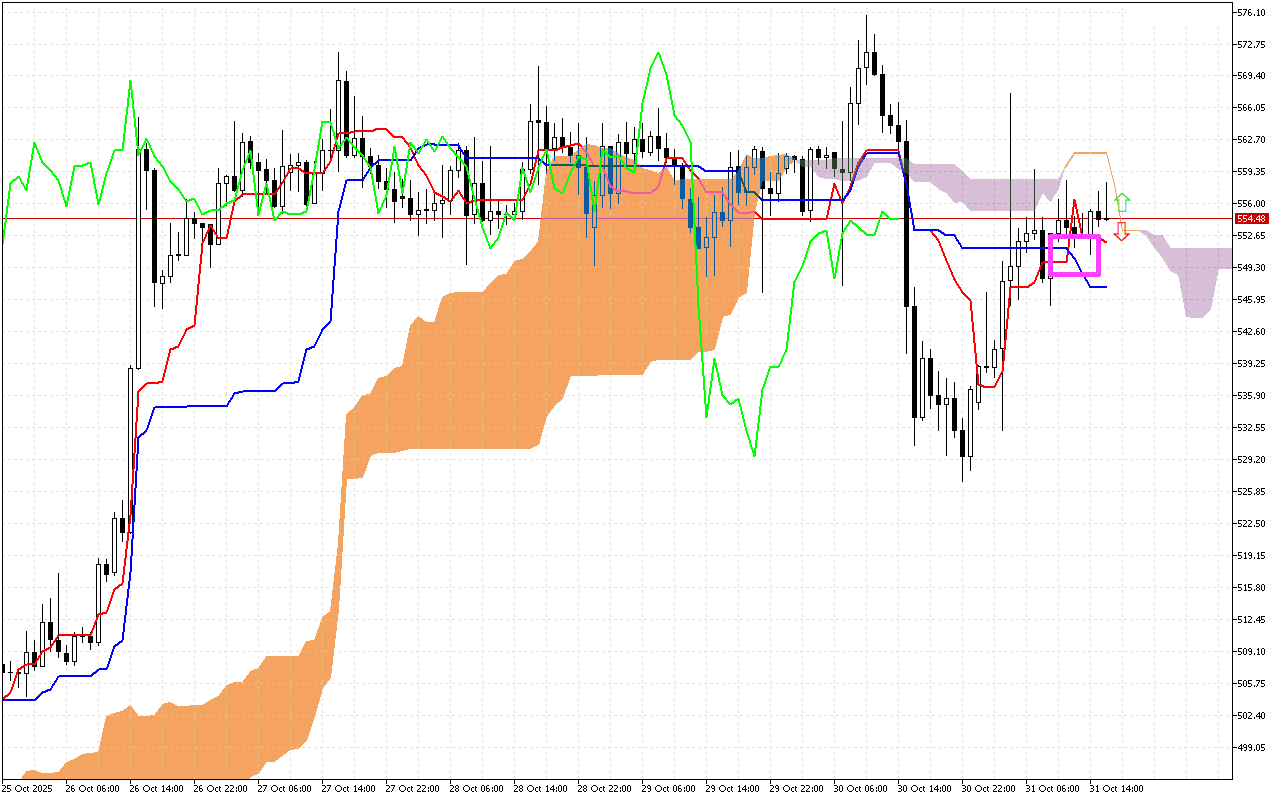The width and height of the screenshot is (1280, 800).
Task: Click the 28 Oct 14:00 time label
Action: [540, 788]
